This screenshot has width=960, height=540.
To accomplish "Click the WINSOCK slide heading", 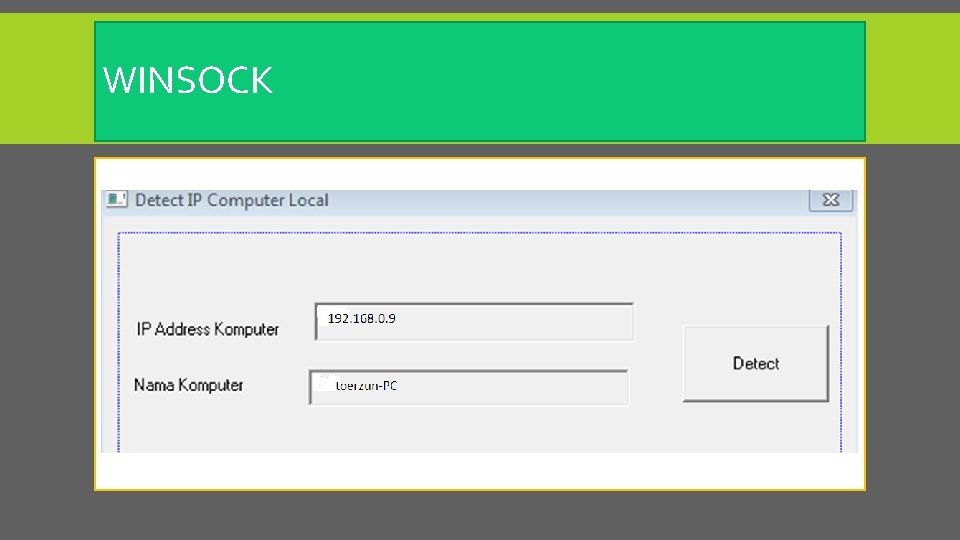I will pos(187,80).
